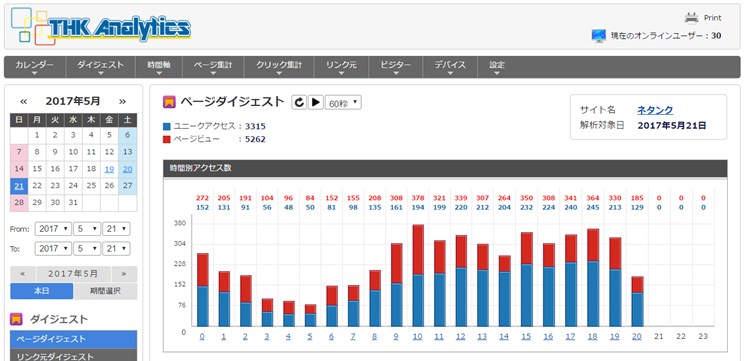
Task: Click the sidebar ダイジェスト section icon
Action: pos(16,319)
